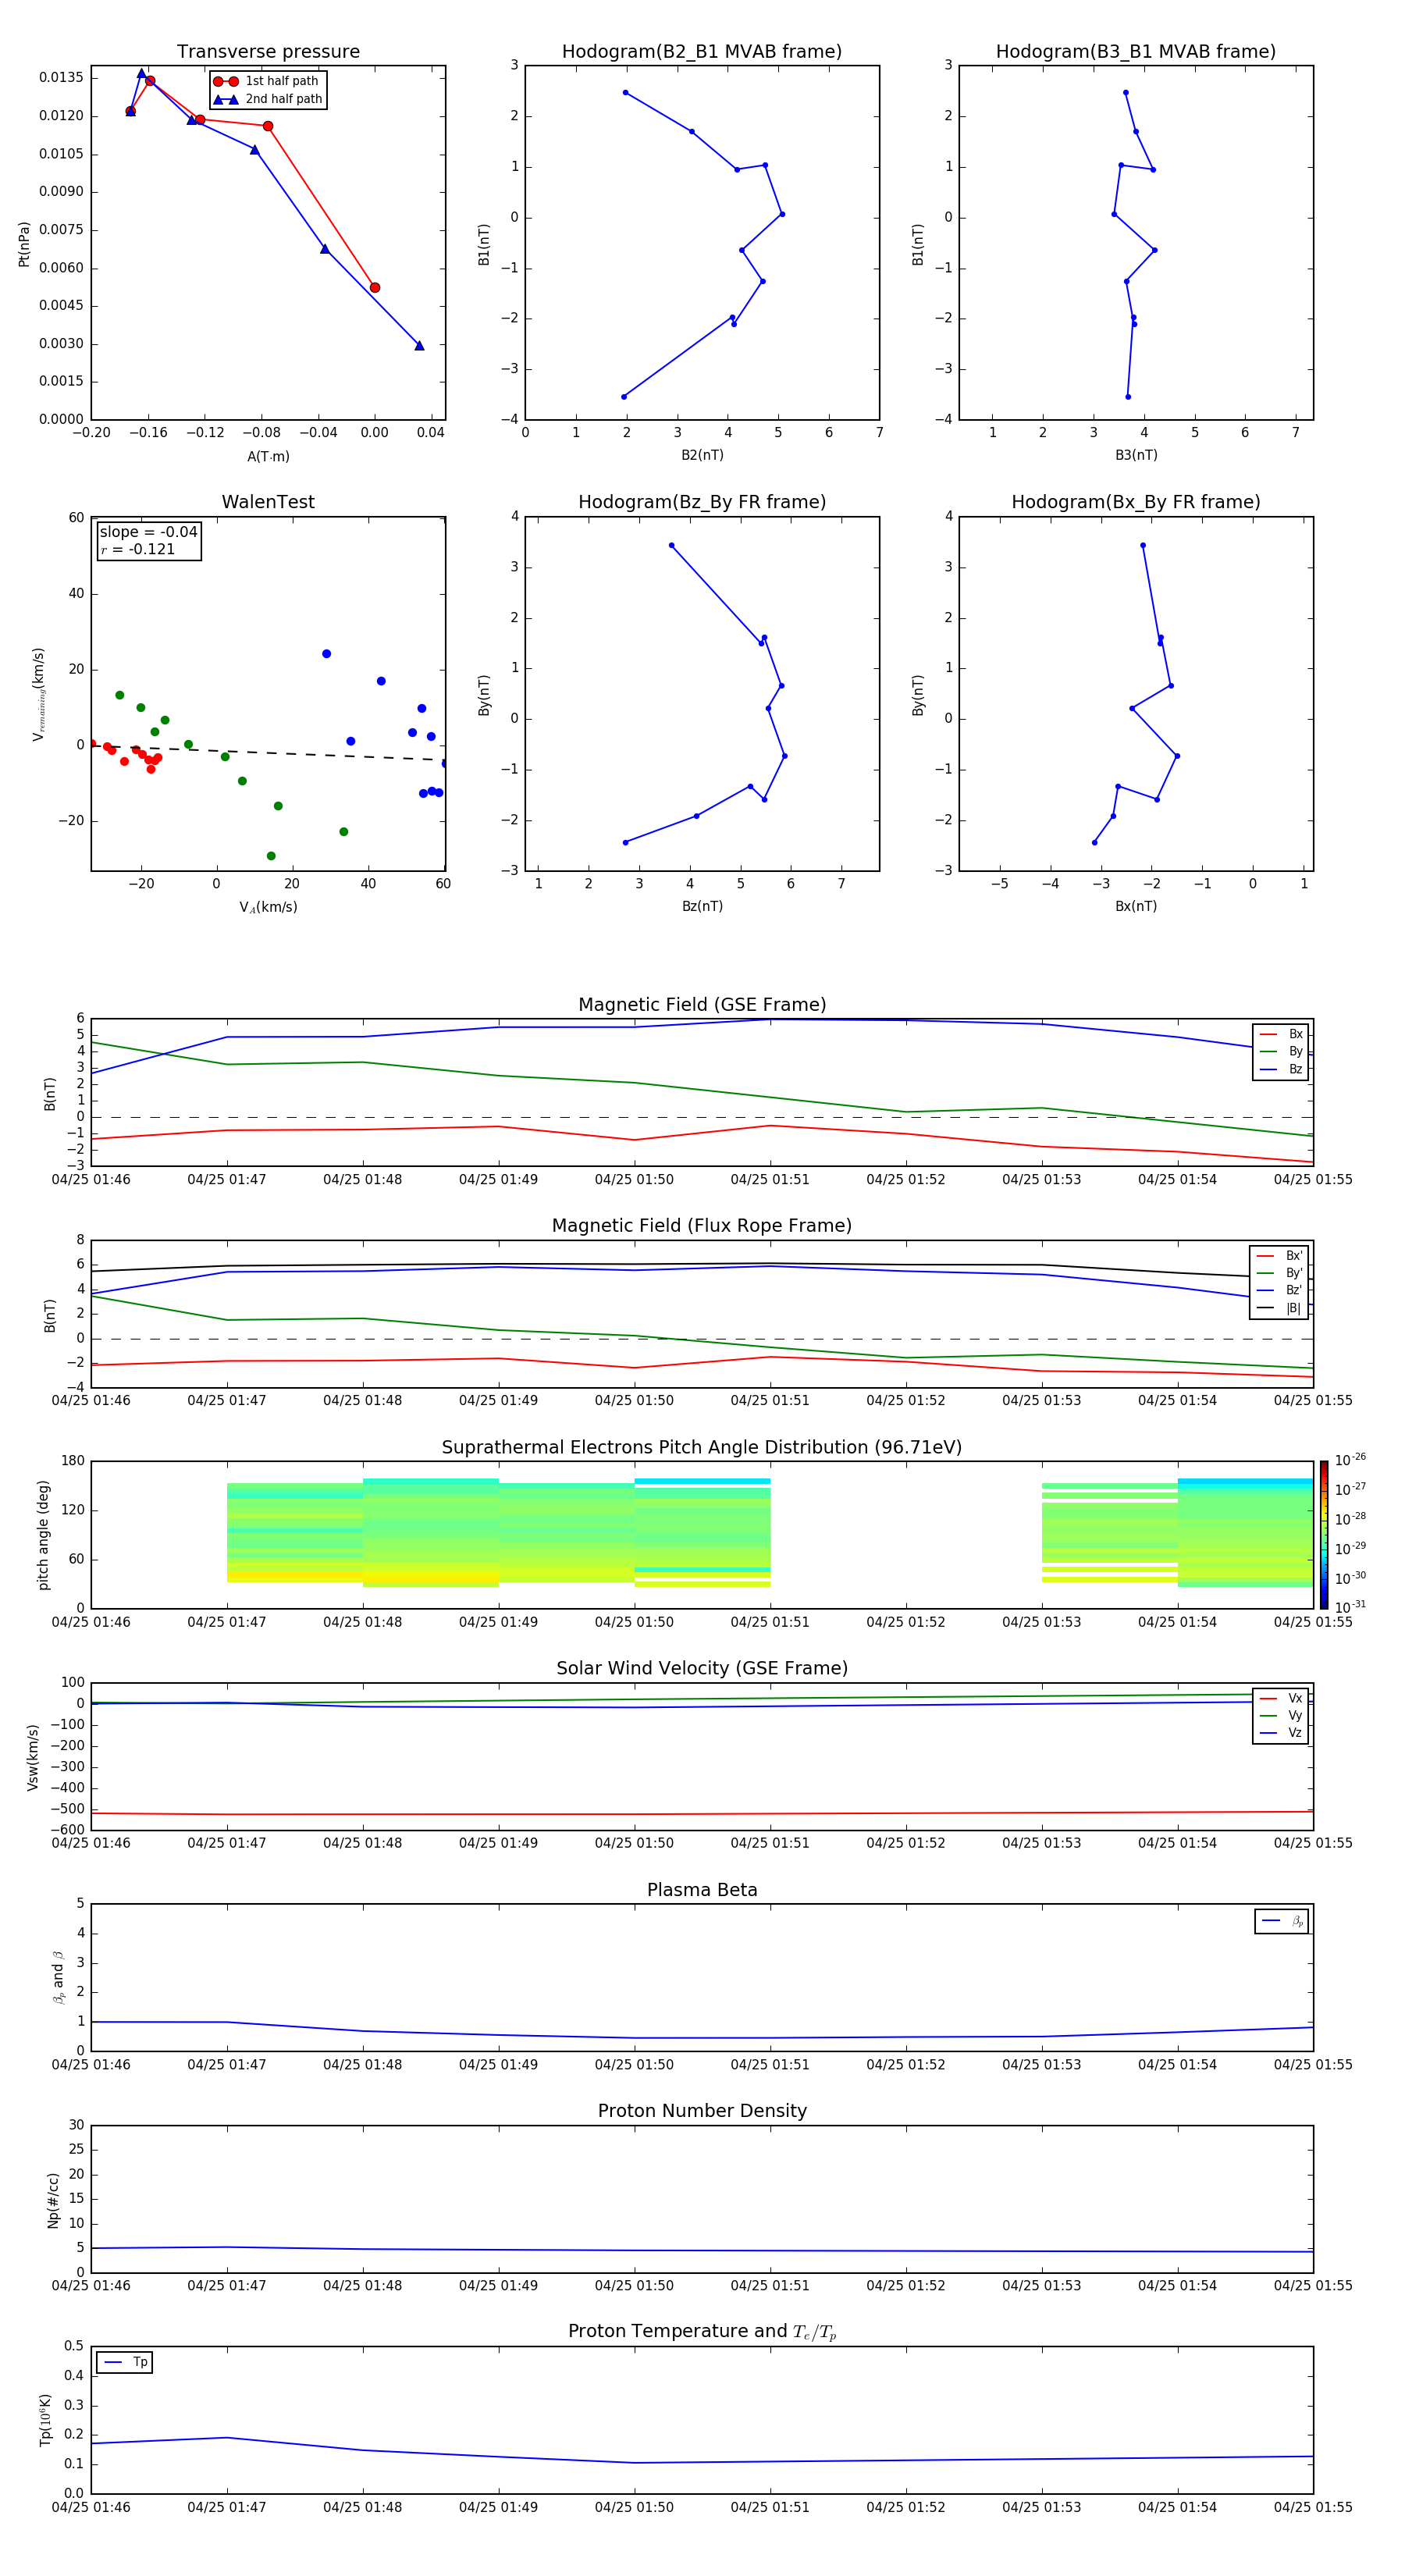Select the By' entry in Flux Rope legend
The height and width of the screenshot is (2576, 1405).
coord(1279,1273)
